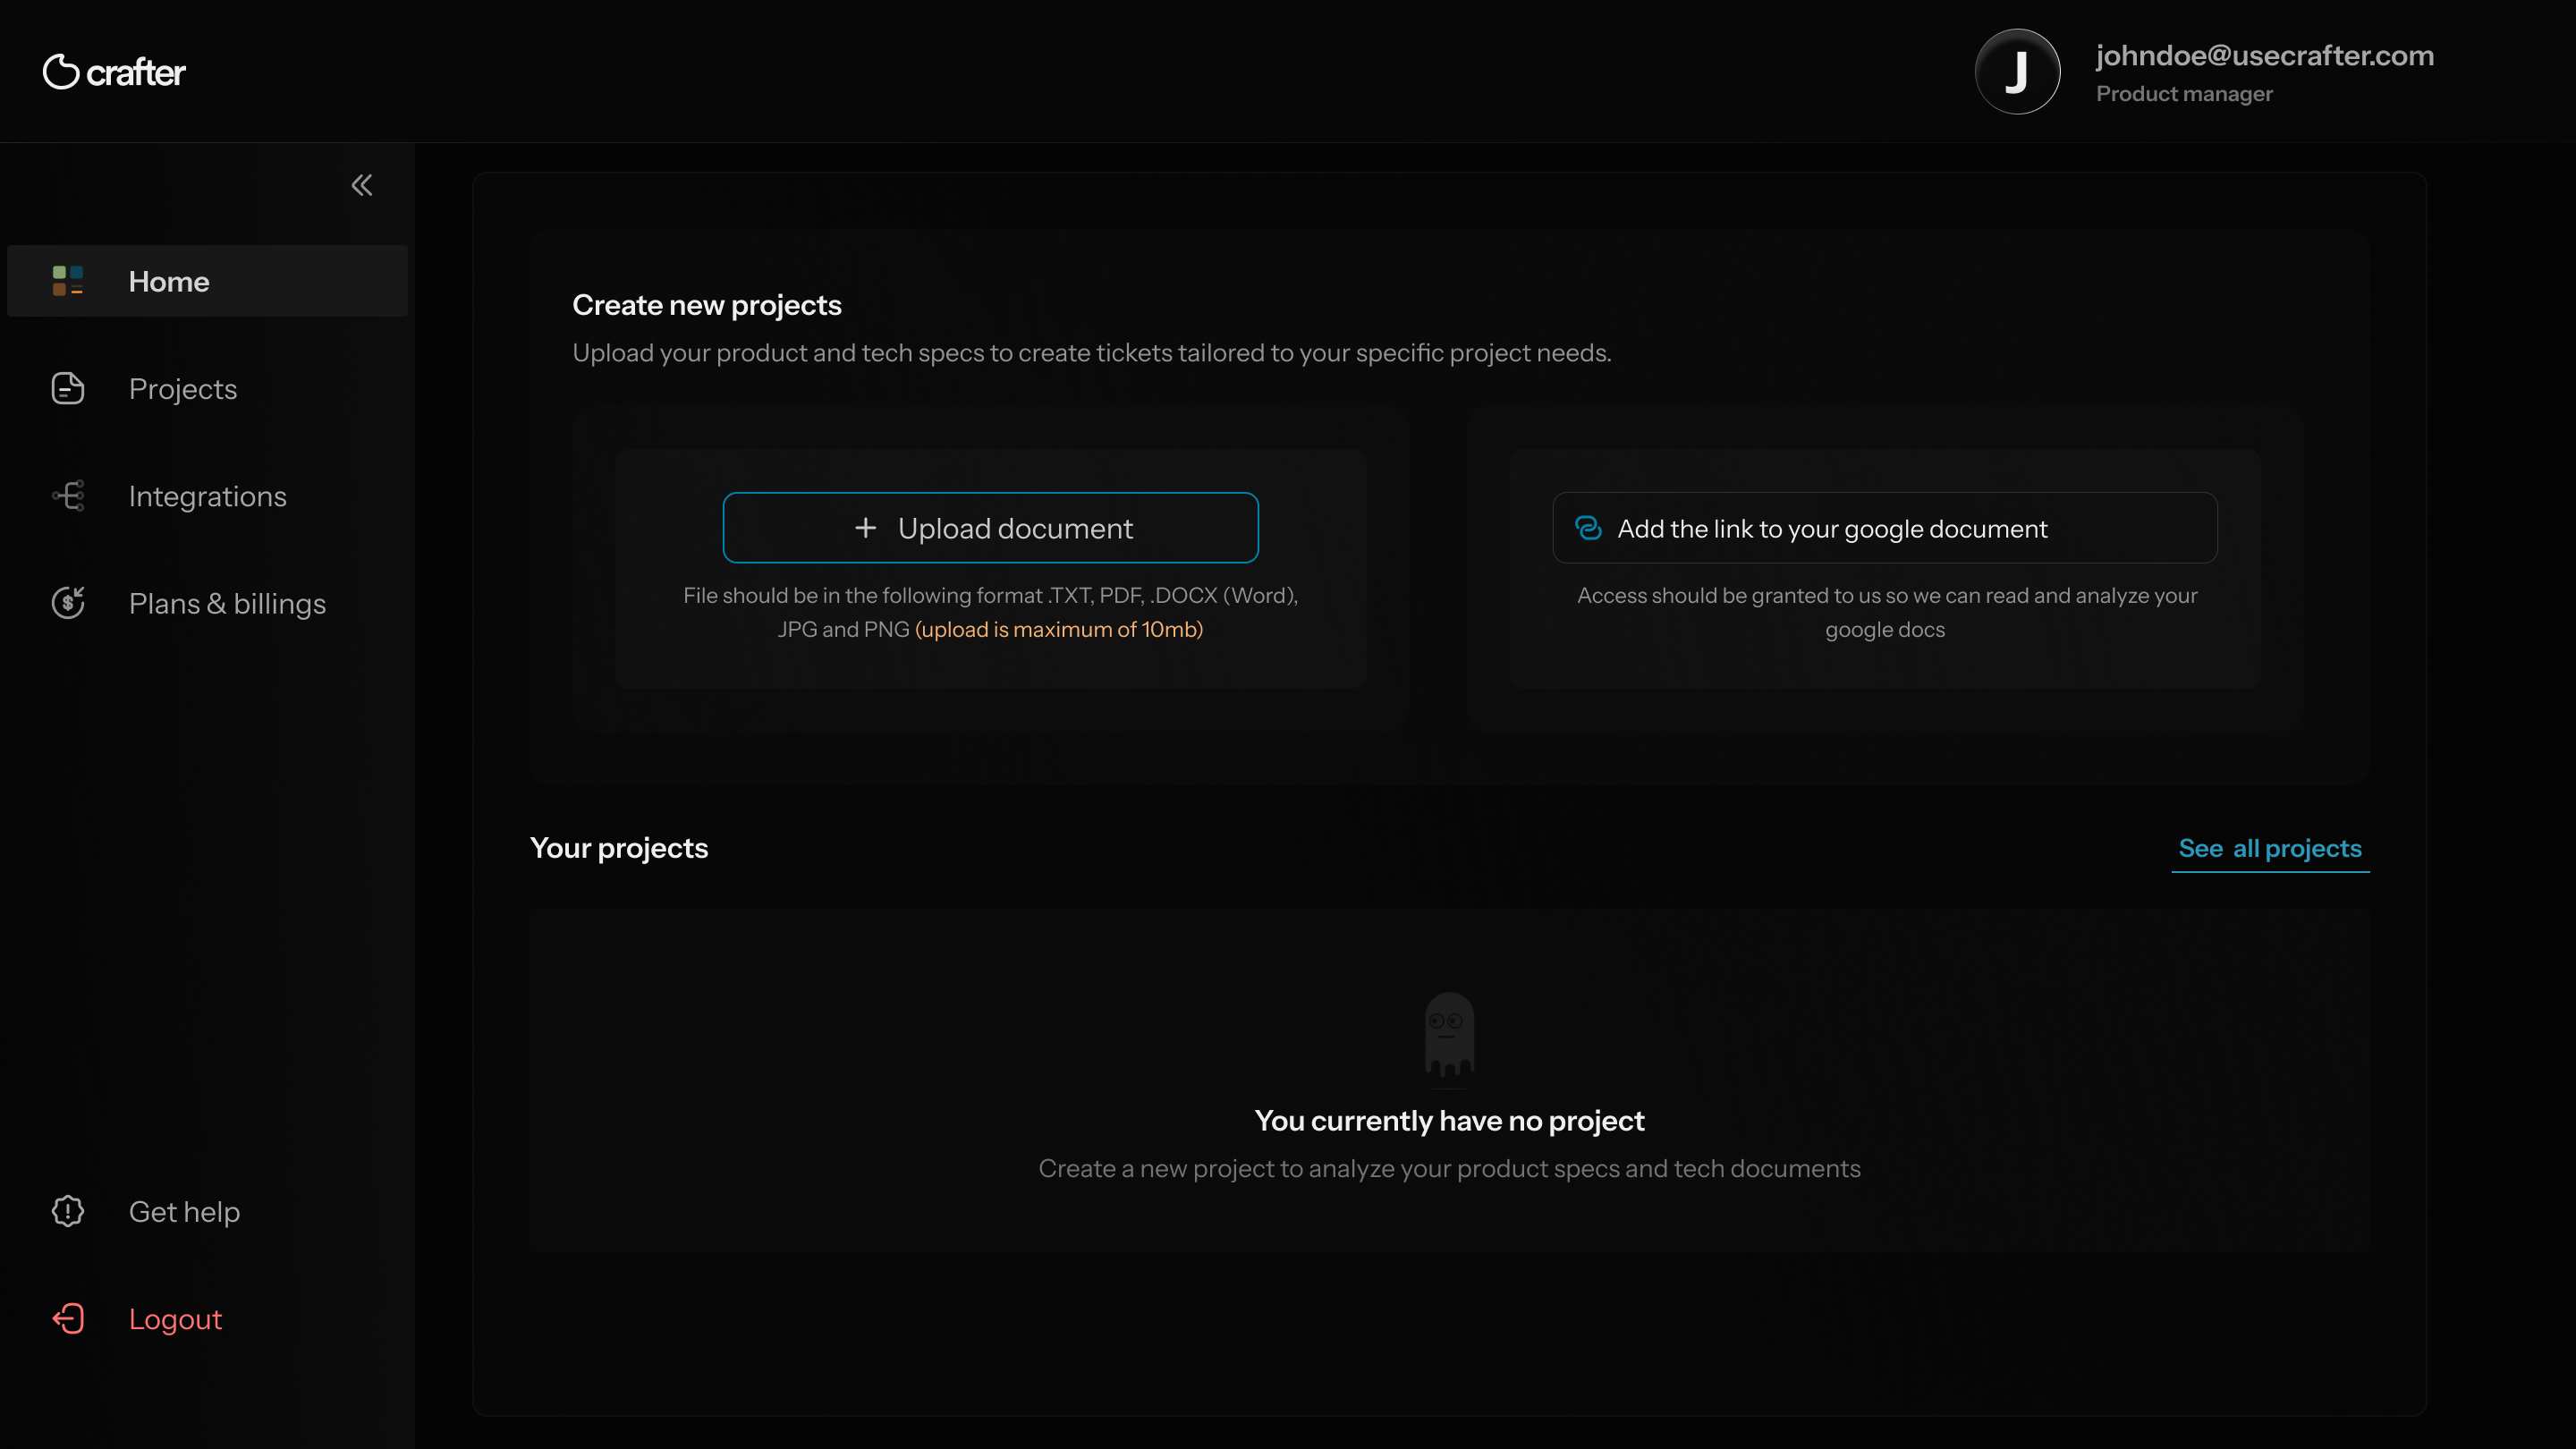The height and width of the screenshot is (1449, 2576).
Task: Click the Plans & billings dollar icon
Action: [68, 603]
